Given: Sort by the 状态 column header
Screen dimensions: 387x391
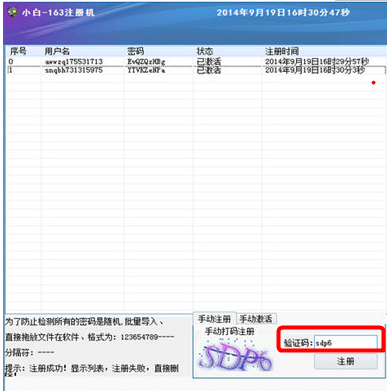Looking at the screenshot, I should coord(205,51).
